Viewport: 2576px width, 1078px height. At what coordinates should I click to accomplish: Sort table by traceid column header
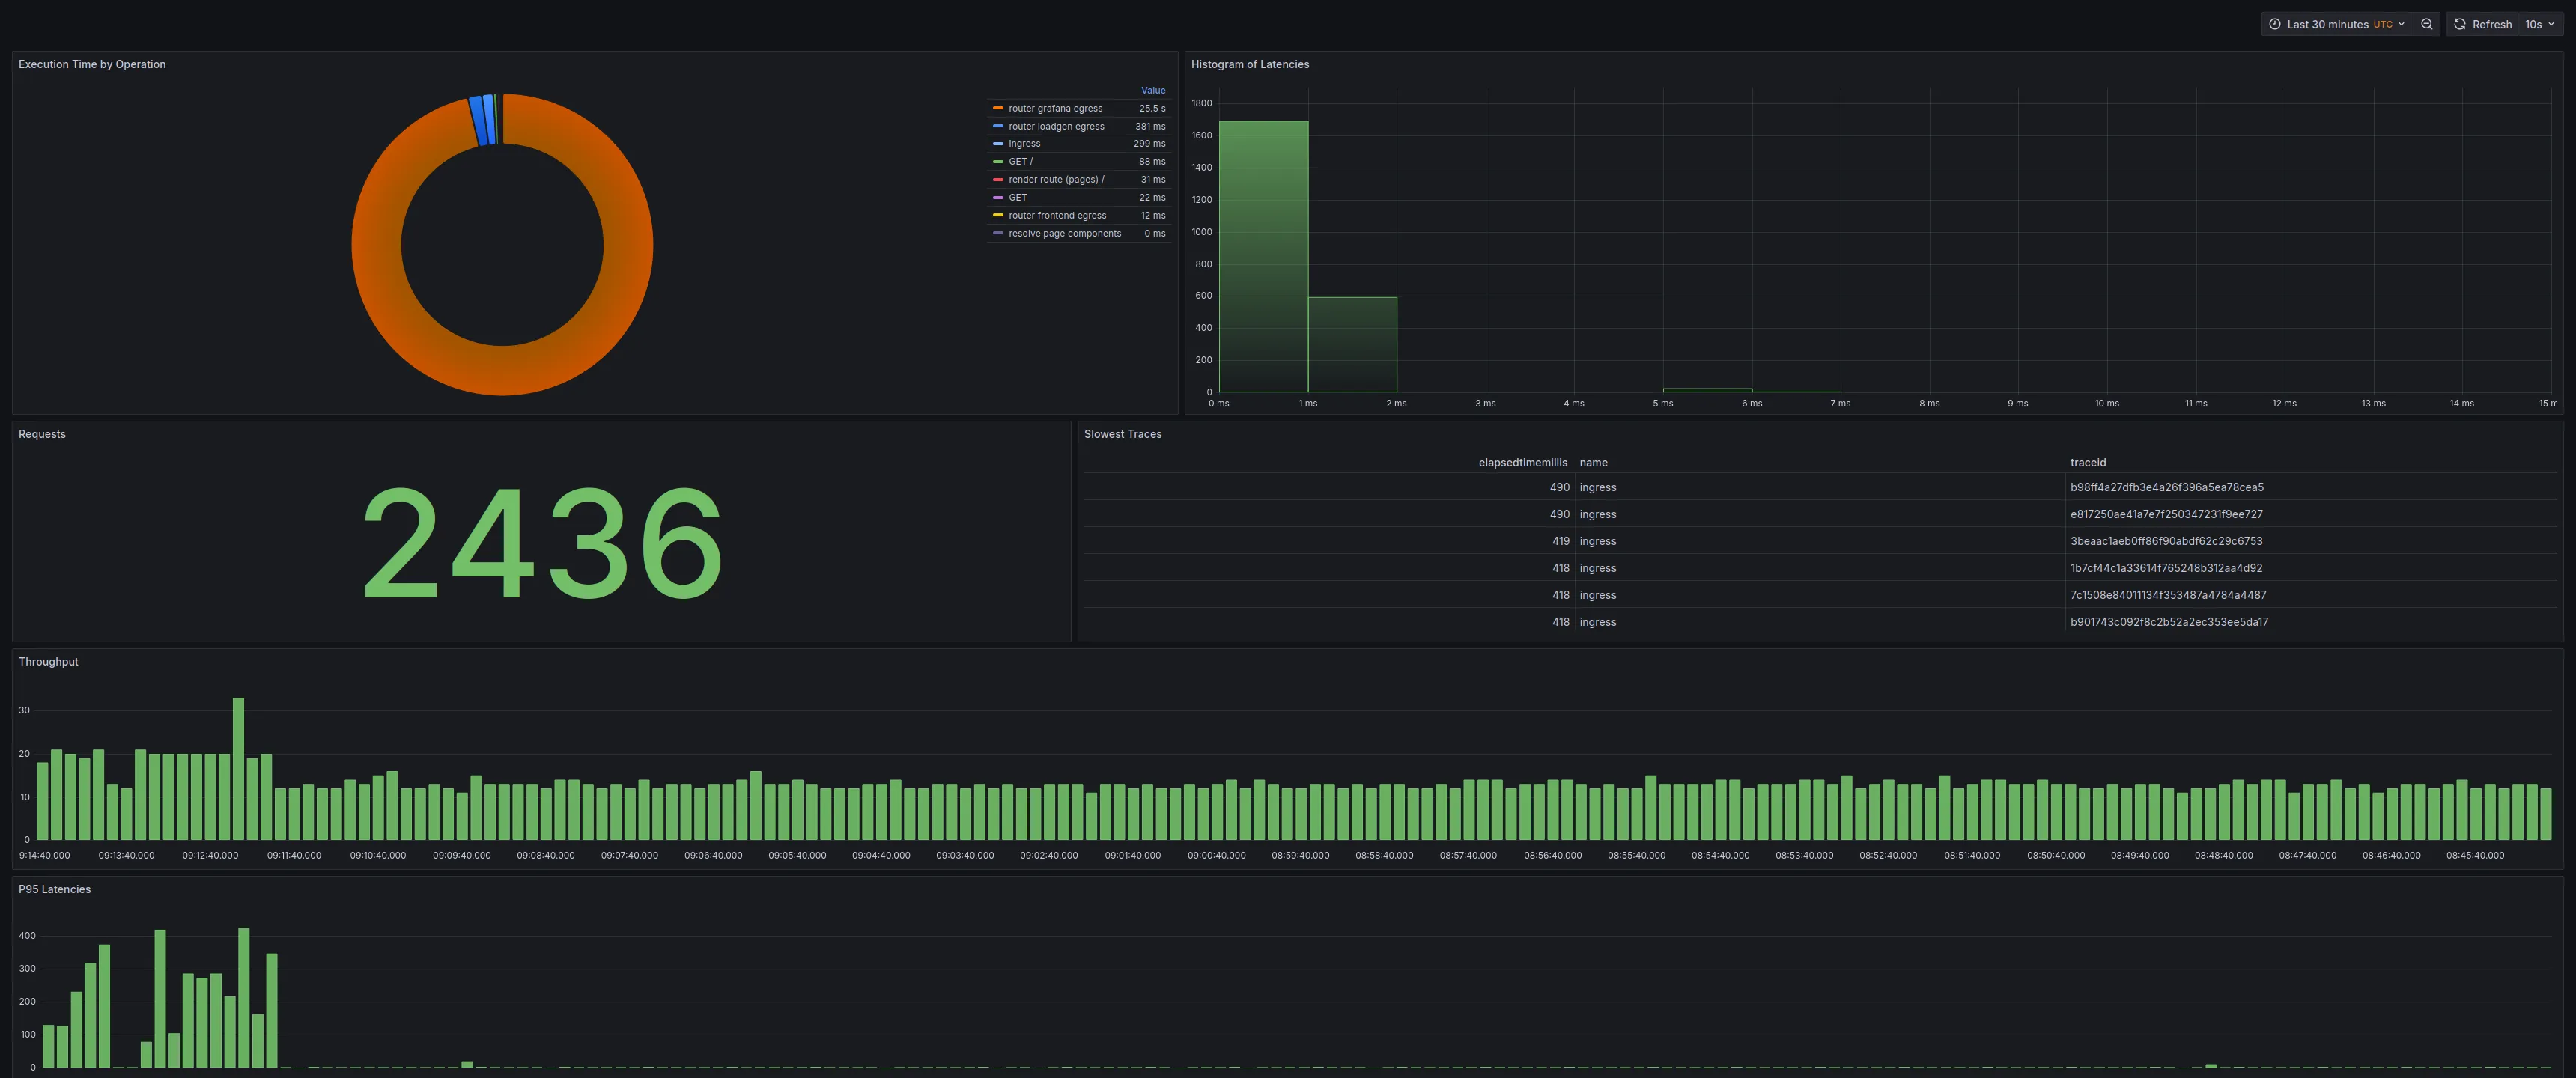point(2088,462)
